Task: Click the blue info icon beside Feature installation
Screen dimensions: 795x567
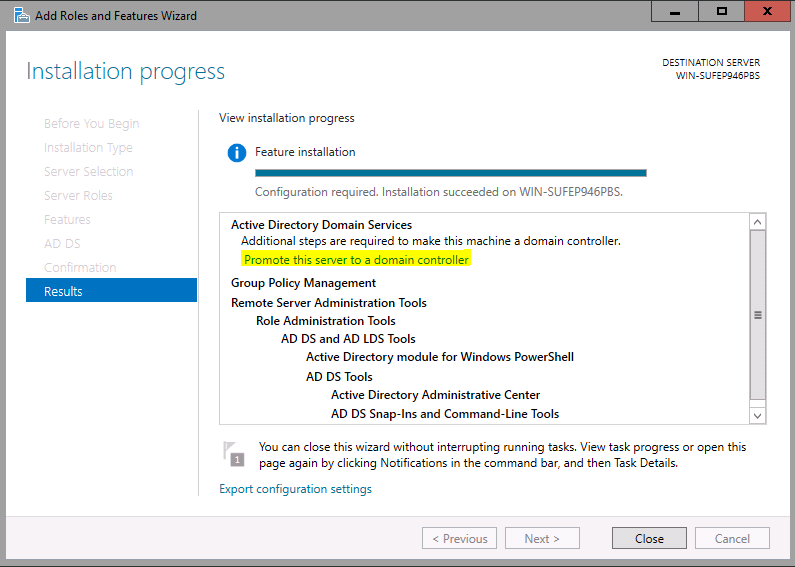Action: [237, 153]
